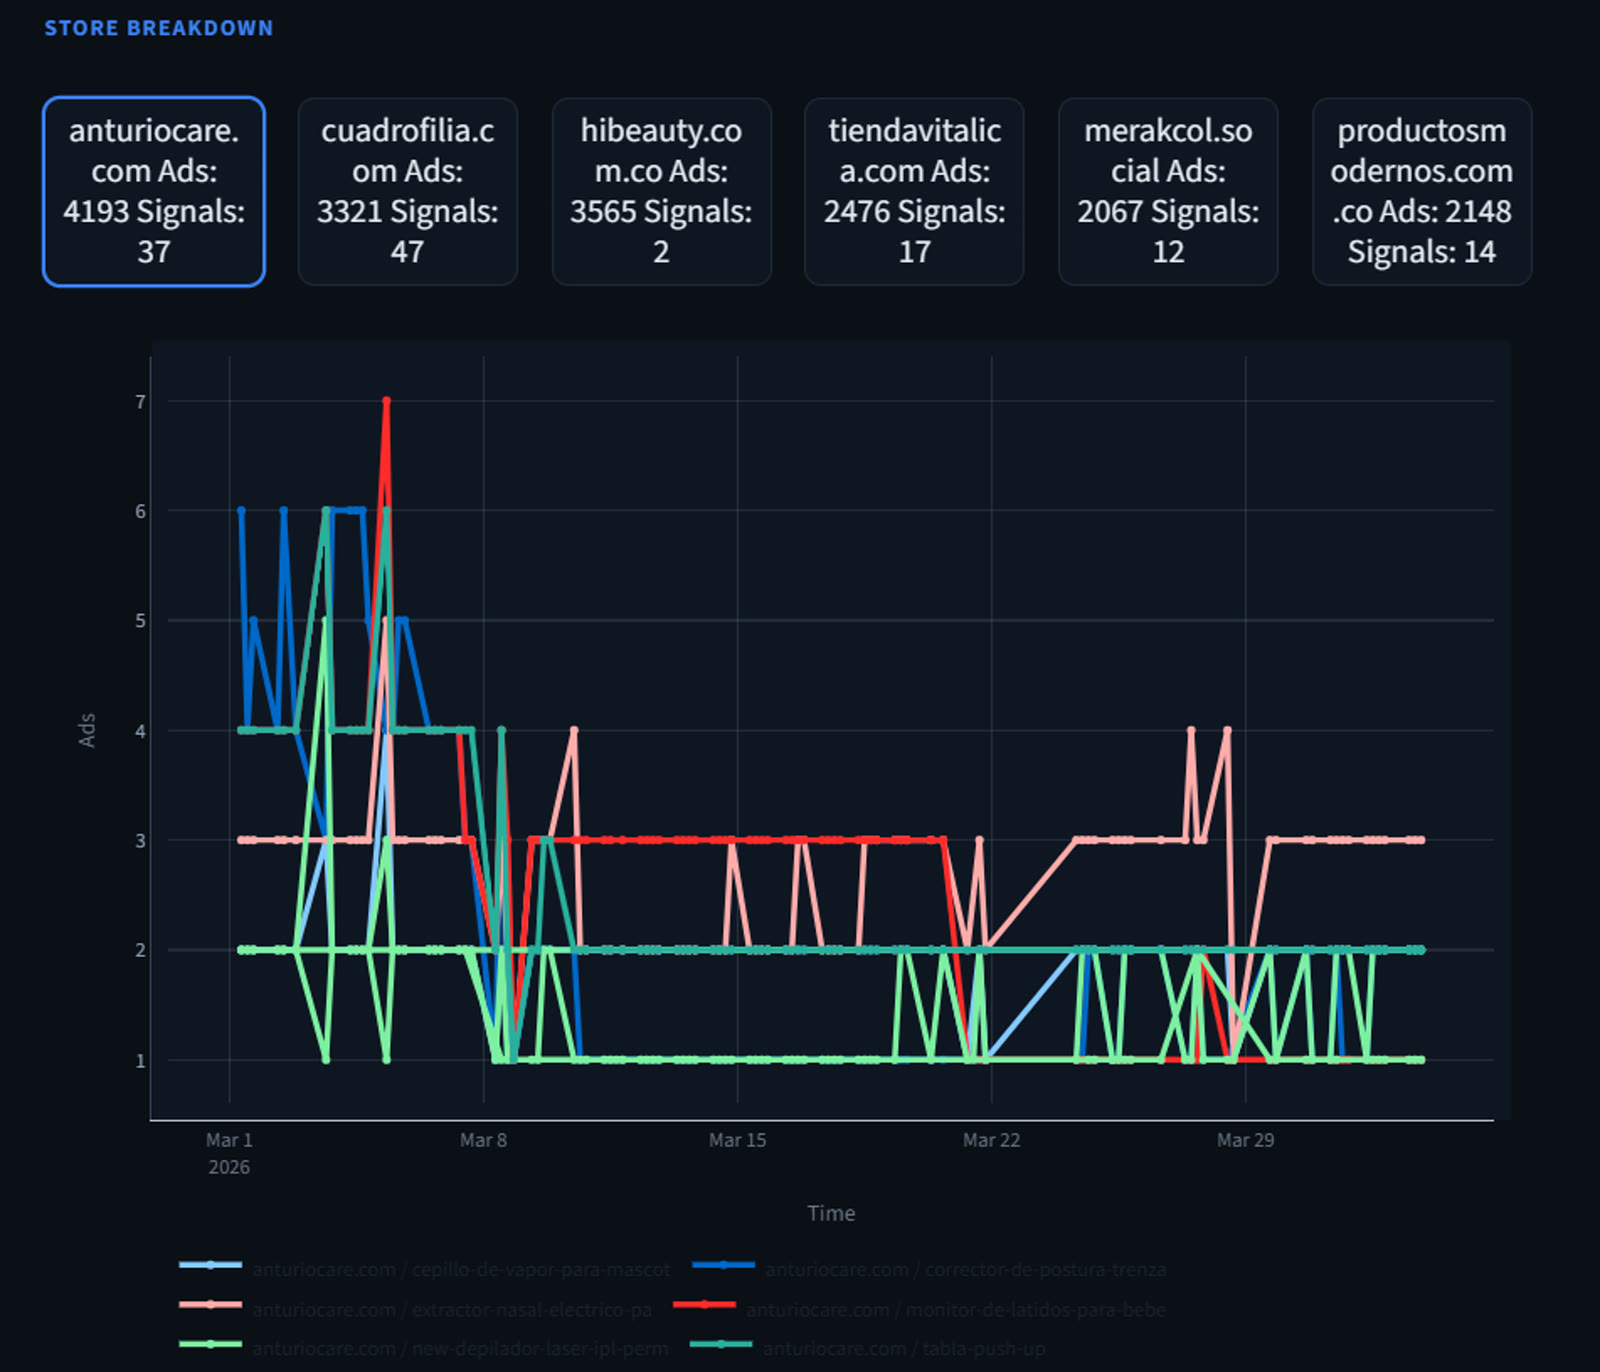Hide the extractor-nasal-electrico series in legend
This screenshot has width=1600, height=1372.
point(451,1309)
